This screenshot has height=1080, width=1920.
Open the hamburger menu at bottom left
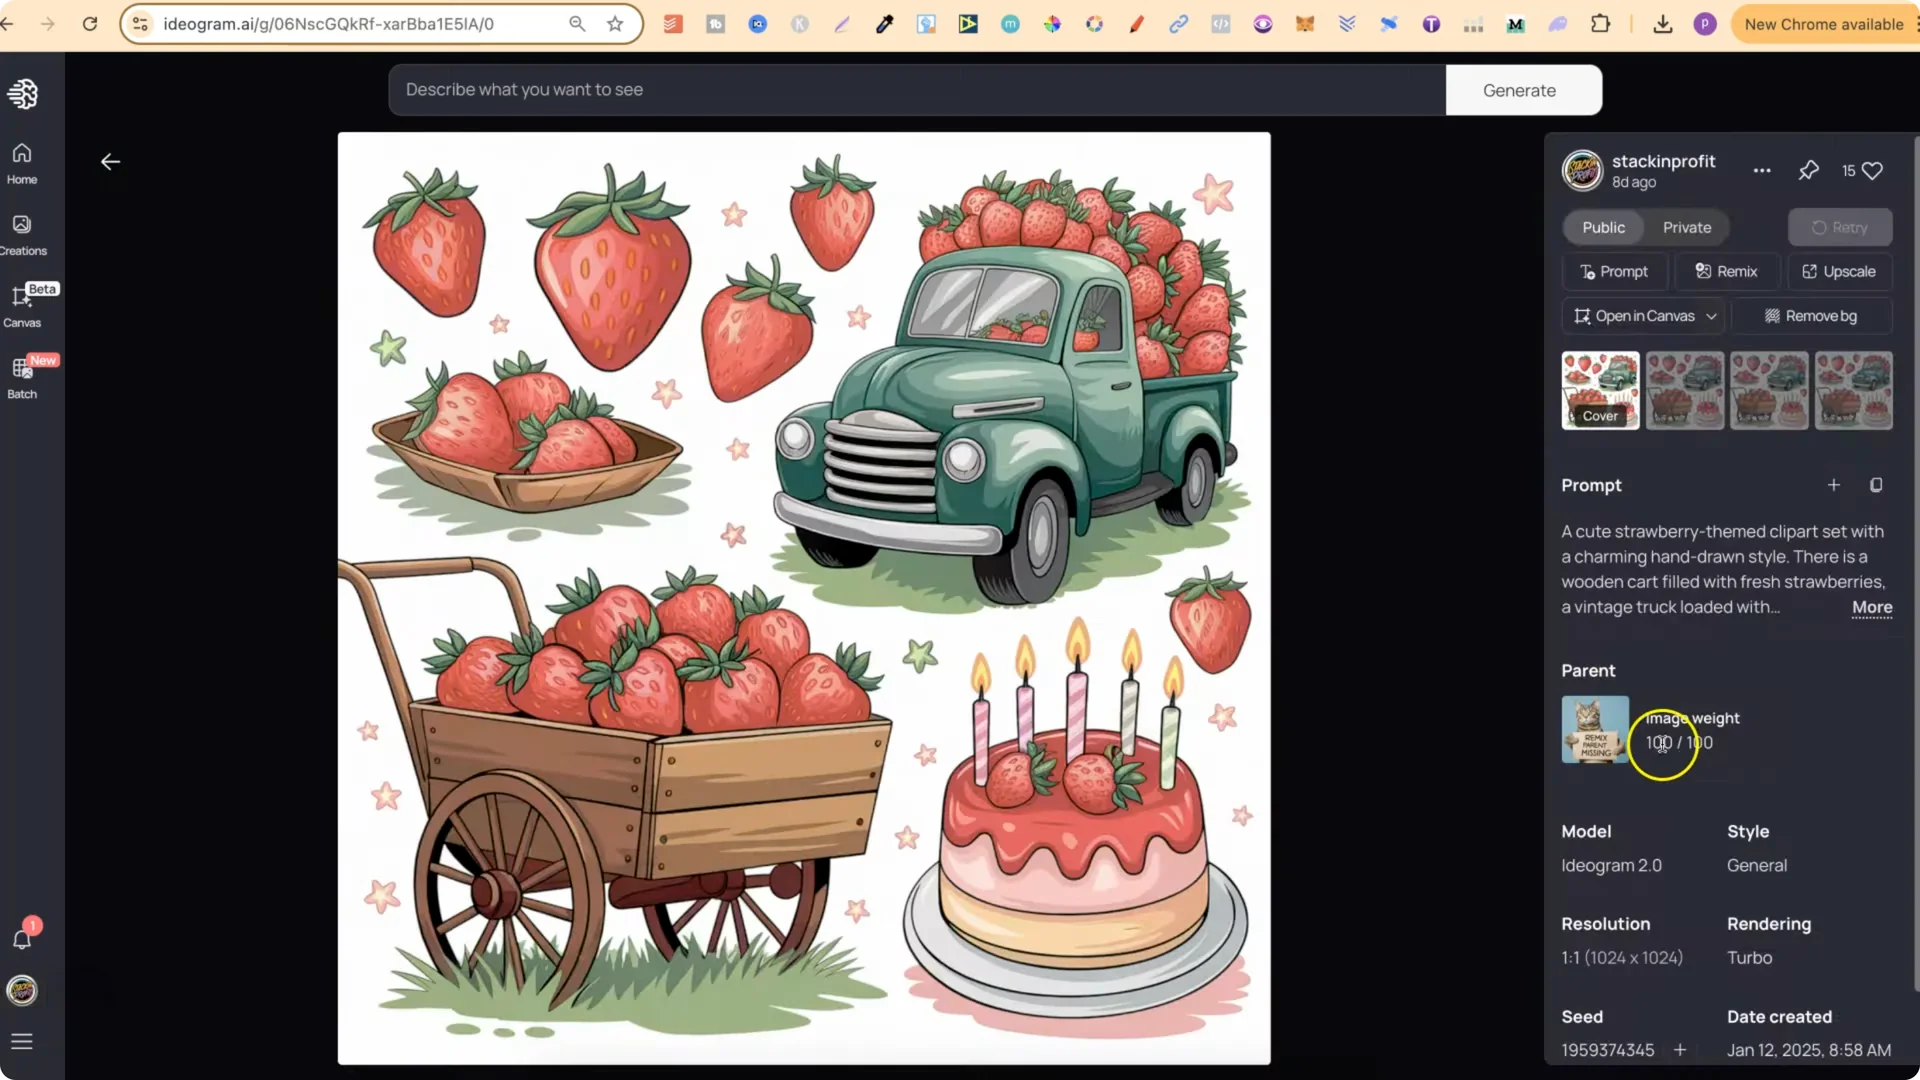(x=22, y=1042)
